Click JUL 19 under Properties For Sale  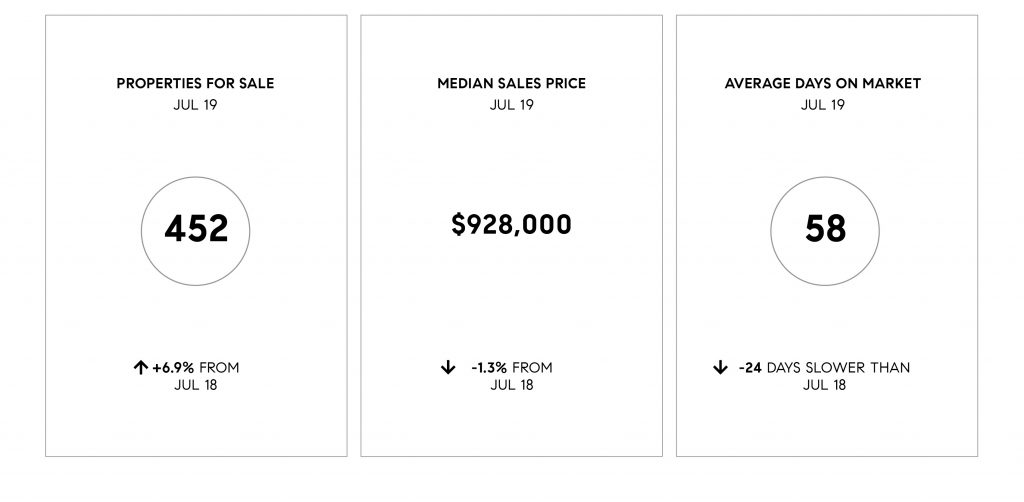(x=195, y=104)
